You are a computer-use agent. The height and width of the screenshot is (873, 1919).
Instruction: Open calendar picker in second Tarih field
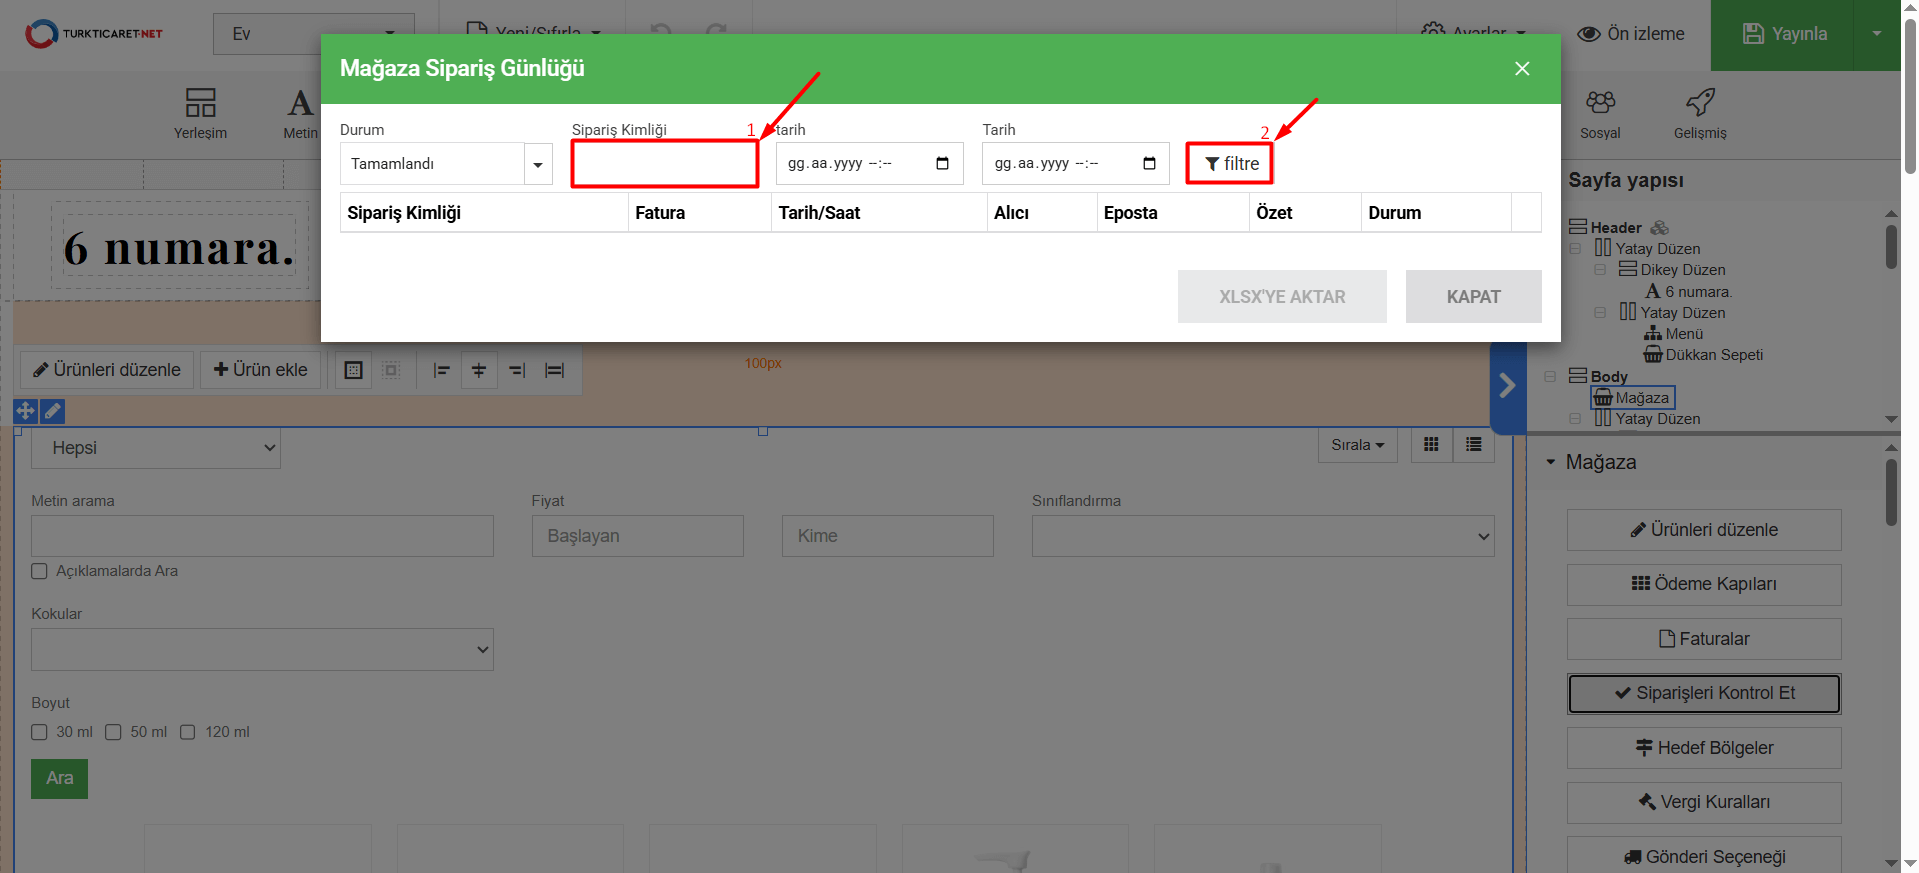point(1149,163)
